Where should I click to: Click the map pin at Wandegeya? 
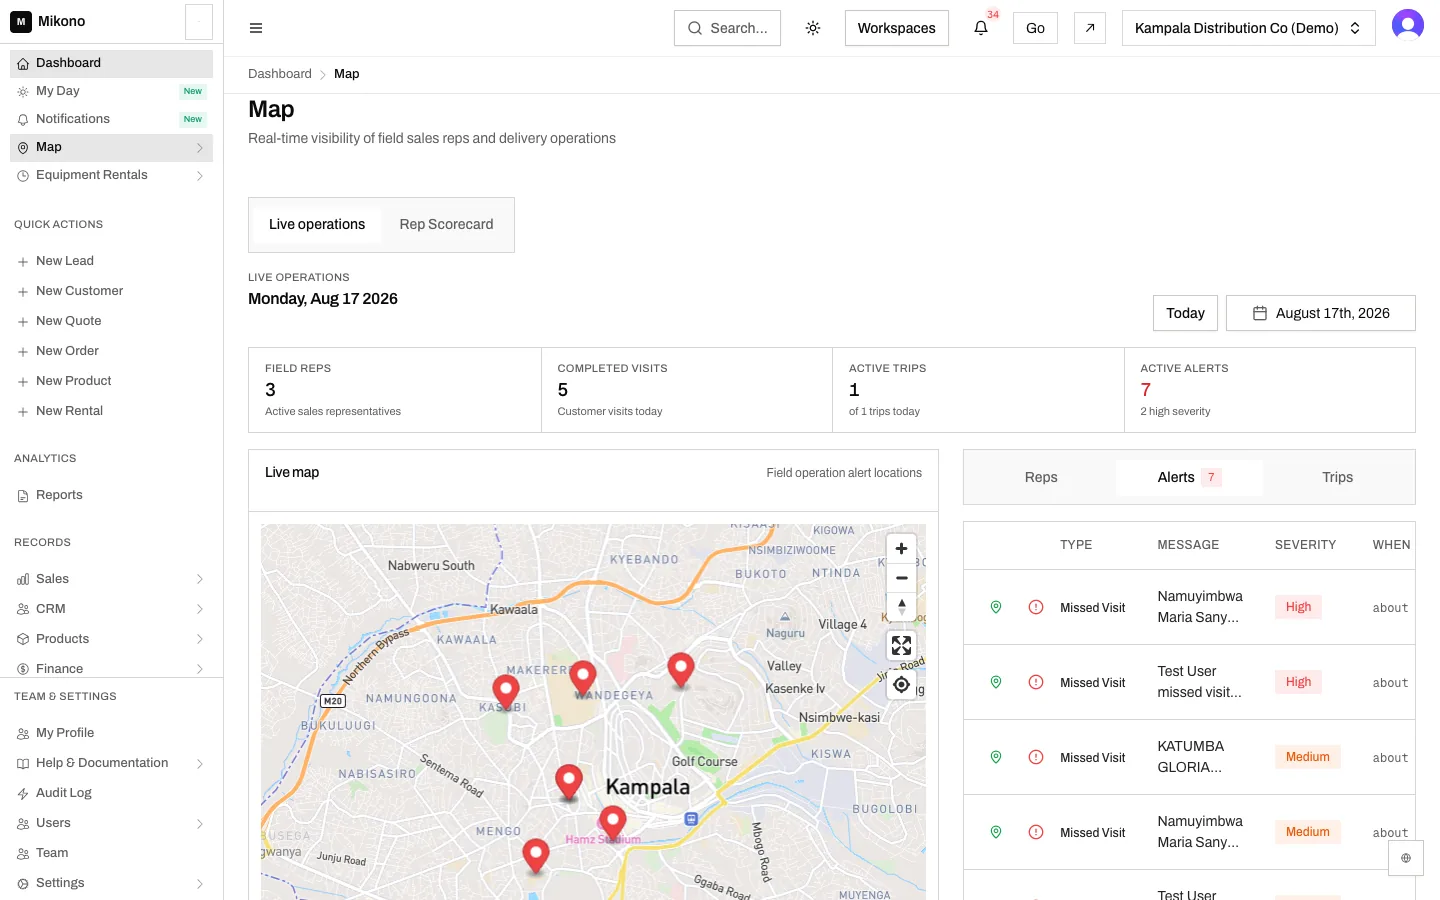583,678
